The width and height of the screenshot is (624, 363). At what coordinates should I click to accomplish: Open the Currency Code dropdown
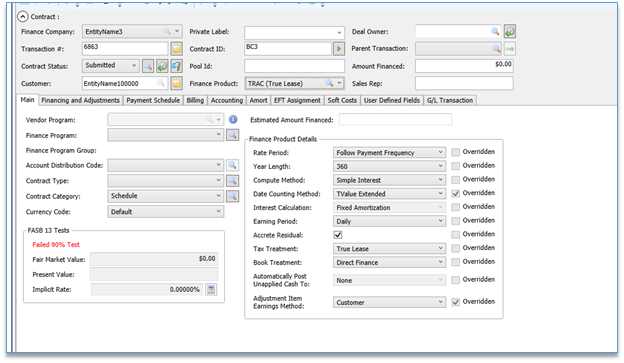218,211
